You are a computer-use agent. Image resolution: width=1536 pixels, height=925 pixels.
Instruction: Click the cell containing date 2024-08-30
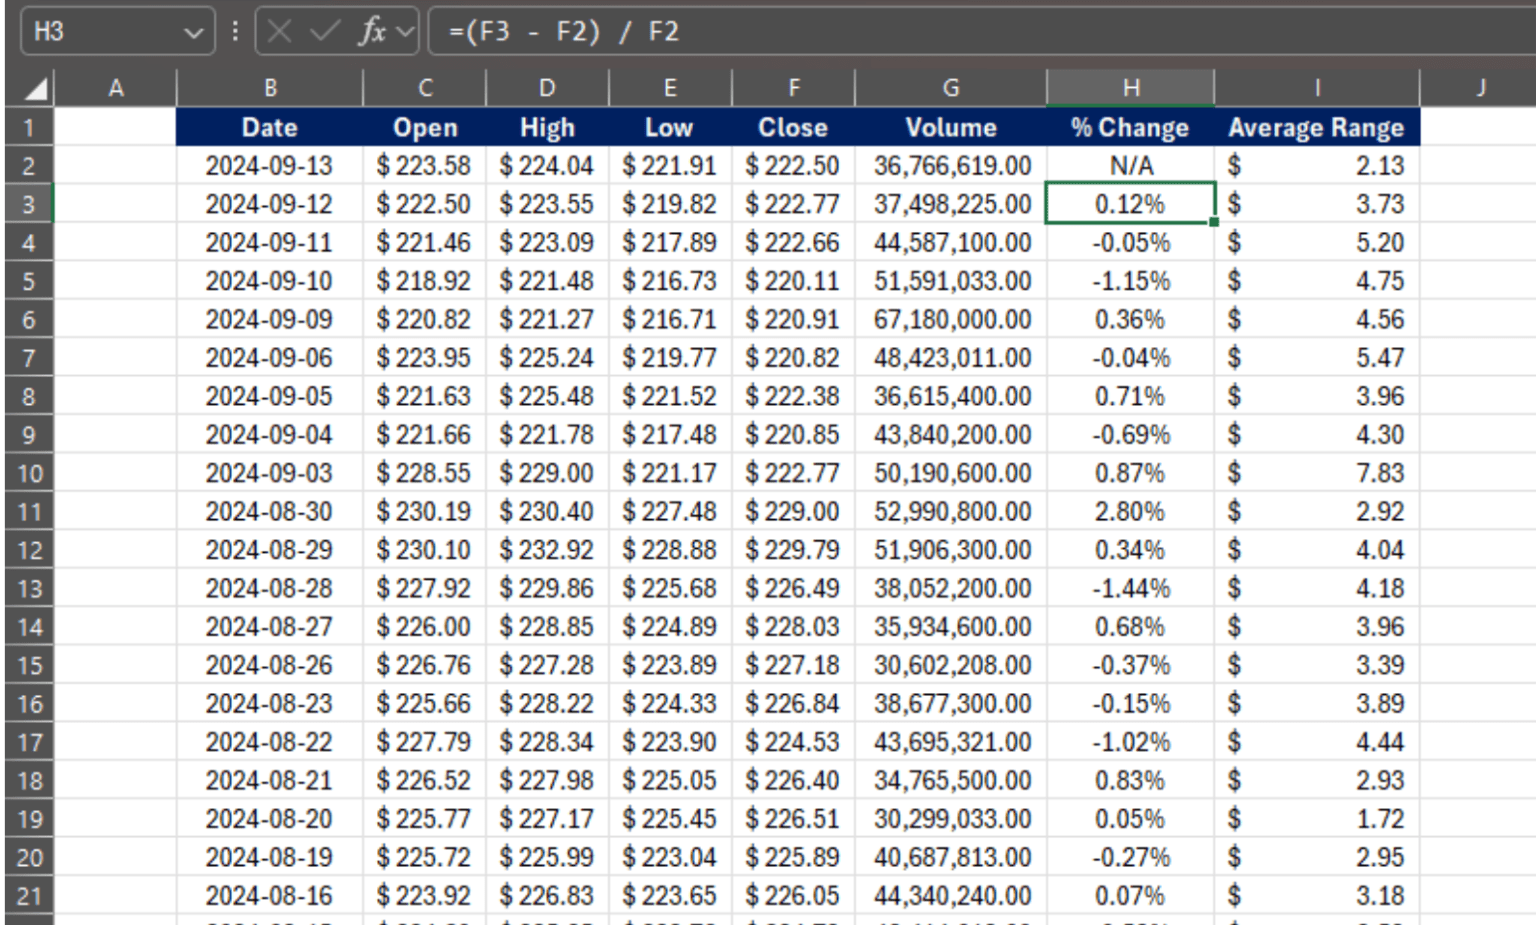[270, 511]
